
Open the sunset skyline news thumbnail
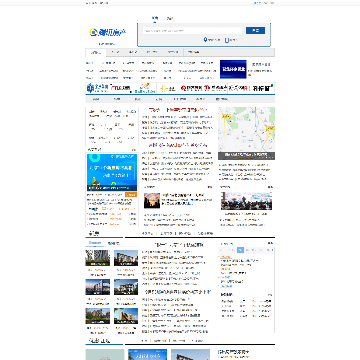(x=152, y=201)
